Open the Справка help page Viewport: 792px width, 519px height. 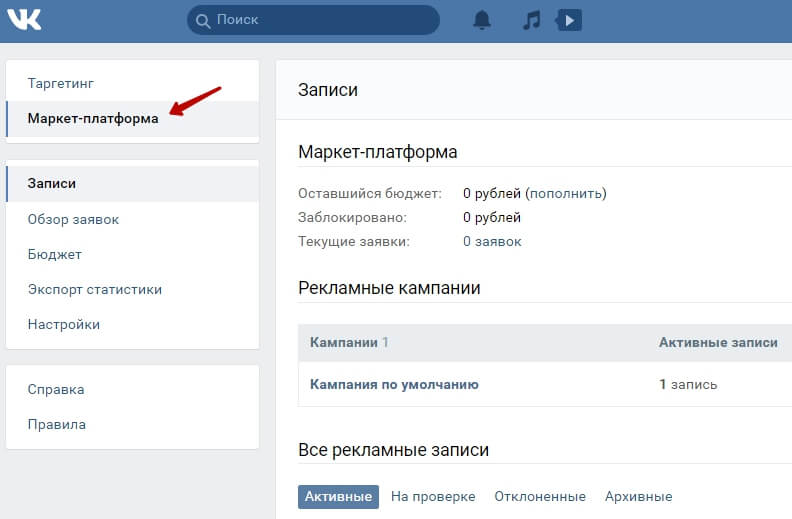click(56, 389)
